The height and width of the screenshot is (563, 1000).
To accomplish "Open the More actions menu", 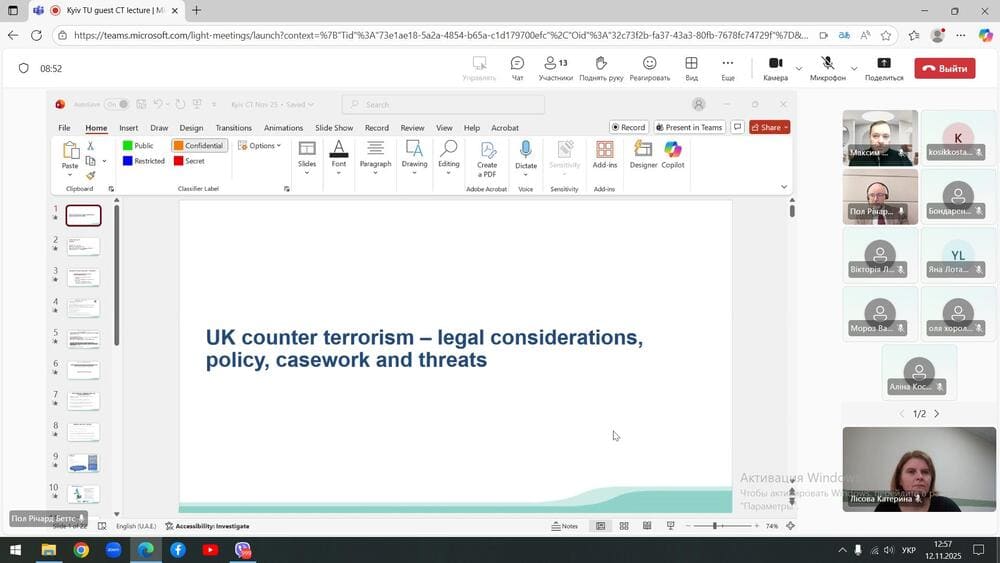I will coord(728,68).
